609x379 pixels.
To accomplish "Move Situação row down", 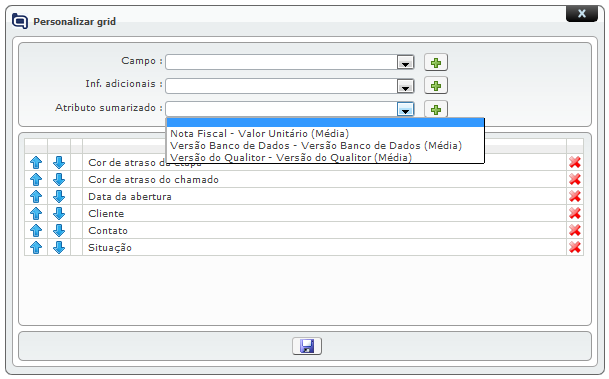I will pyautogui.click(x=59, y=247).
